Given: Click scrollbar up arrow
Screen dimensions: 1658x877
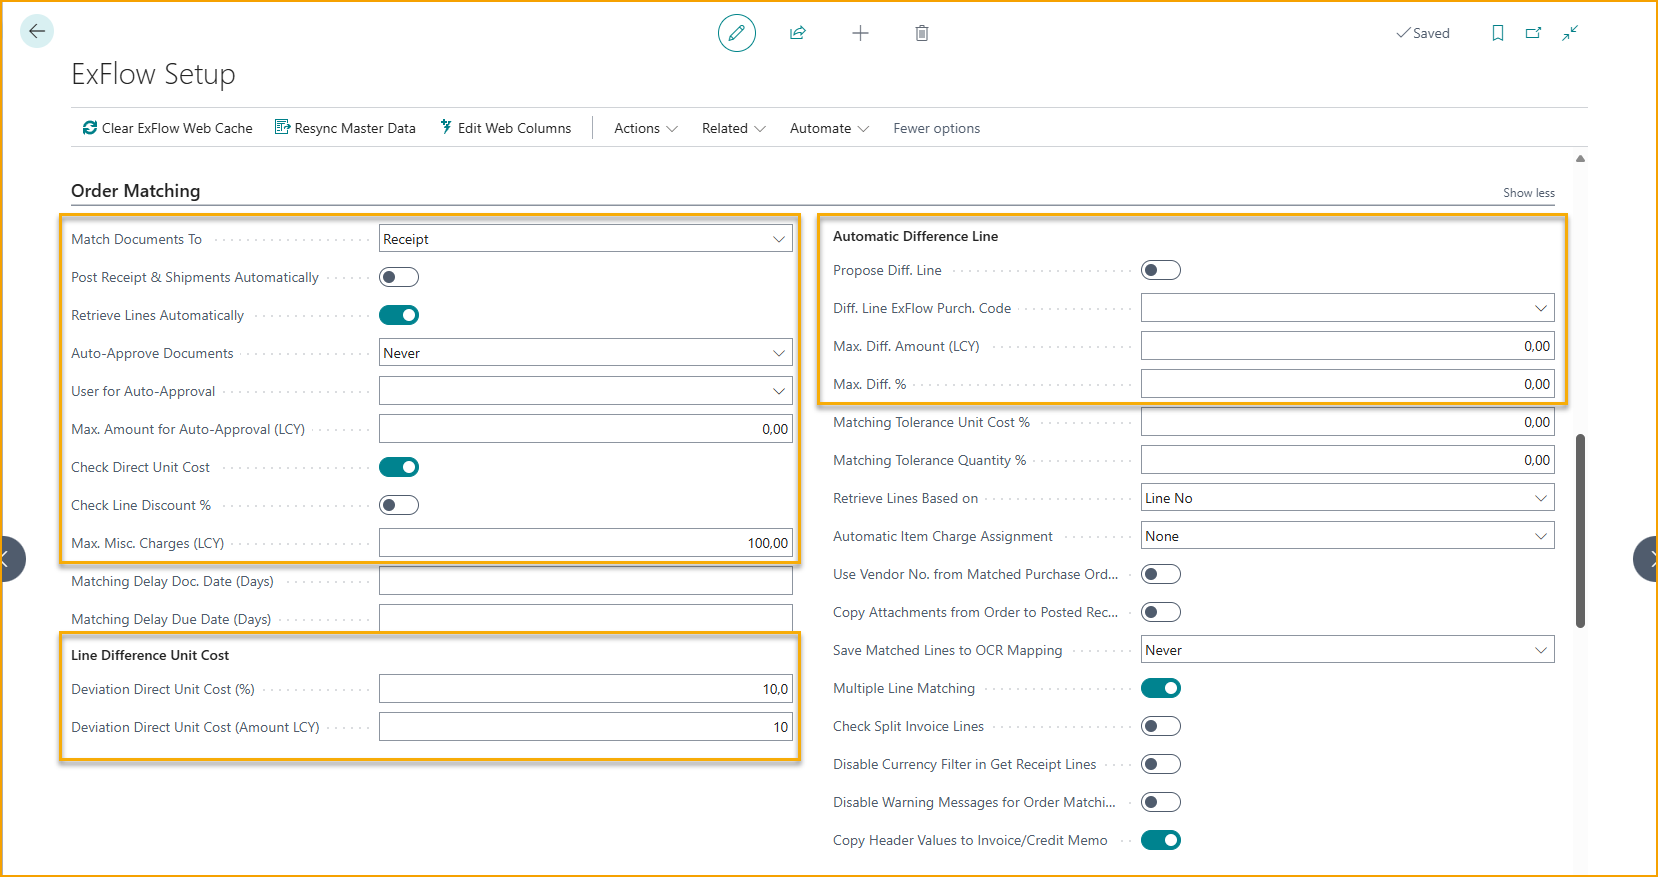Looking at the screenshot, I should pyautogui.click(x=1580, y=158).
